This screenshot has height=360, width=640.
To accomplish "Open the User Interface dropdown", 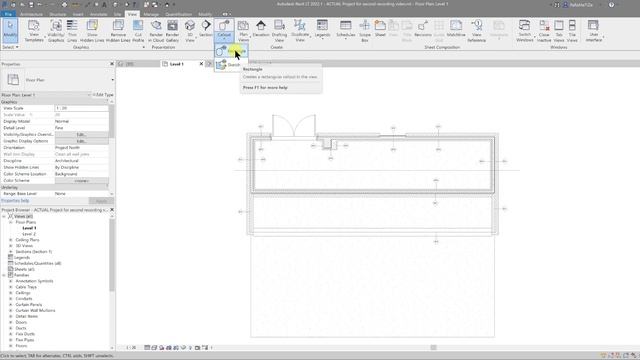I will click(x=594, y=31).
